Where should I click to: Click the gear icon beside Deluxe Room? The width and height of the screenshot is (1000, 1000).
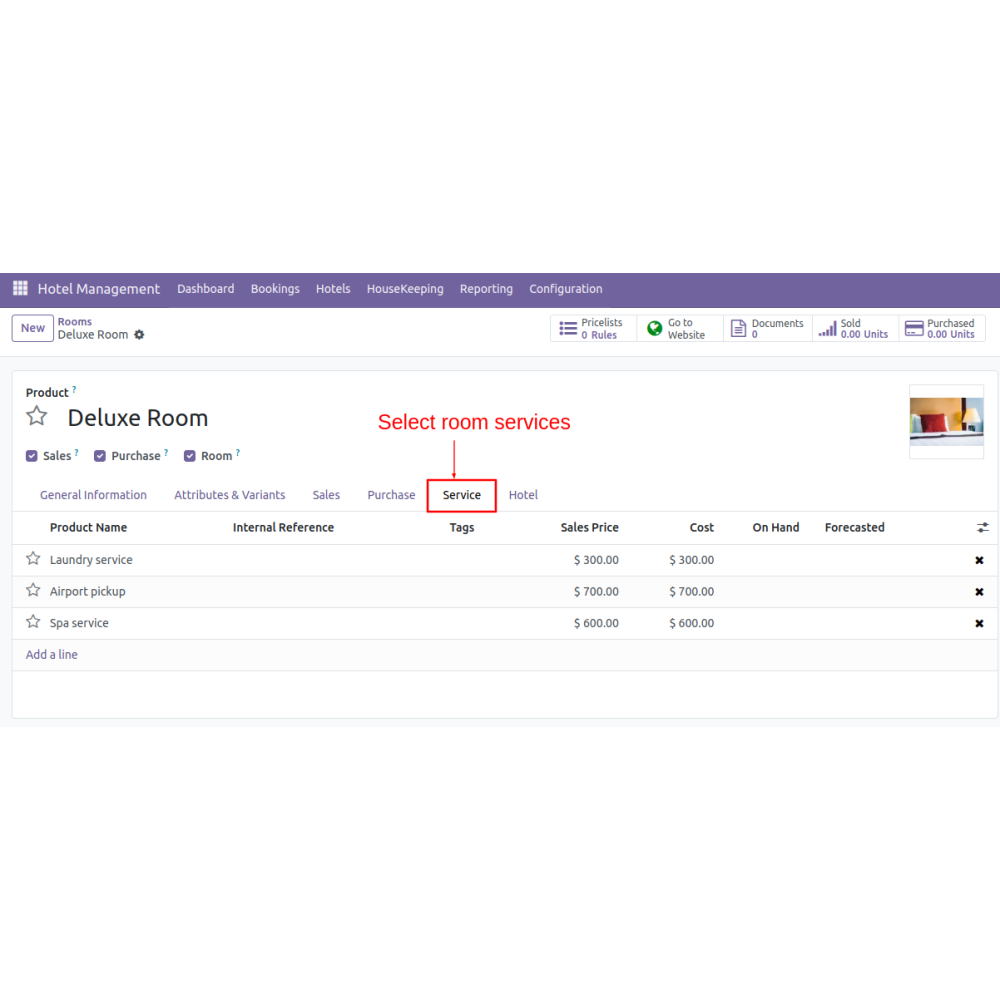pos(139,335)
